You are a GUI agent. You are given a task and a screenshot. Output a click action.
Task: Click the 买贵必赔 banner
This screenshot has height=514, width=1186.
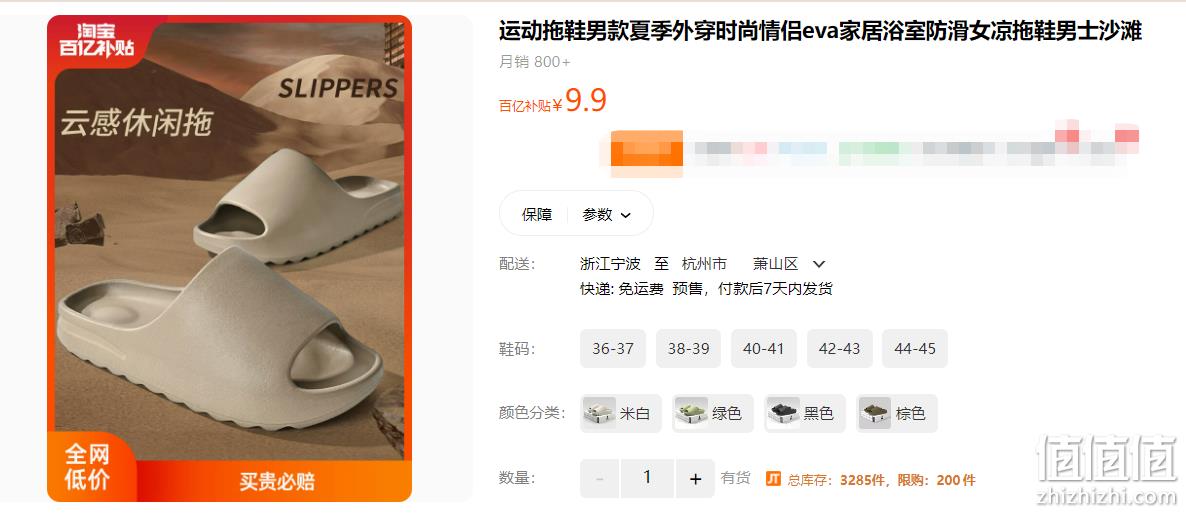278,481
